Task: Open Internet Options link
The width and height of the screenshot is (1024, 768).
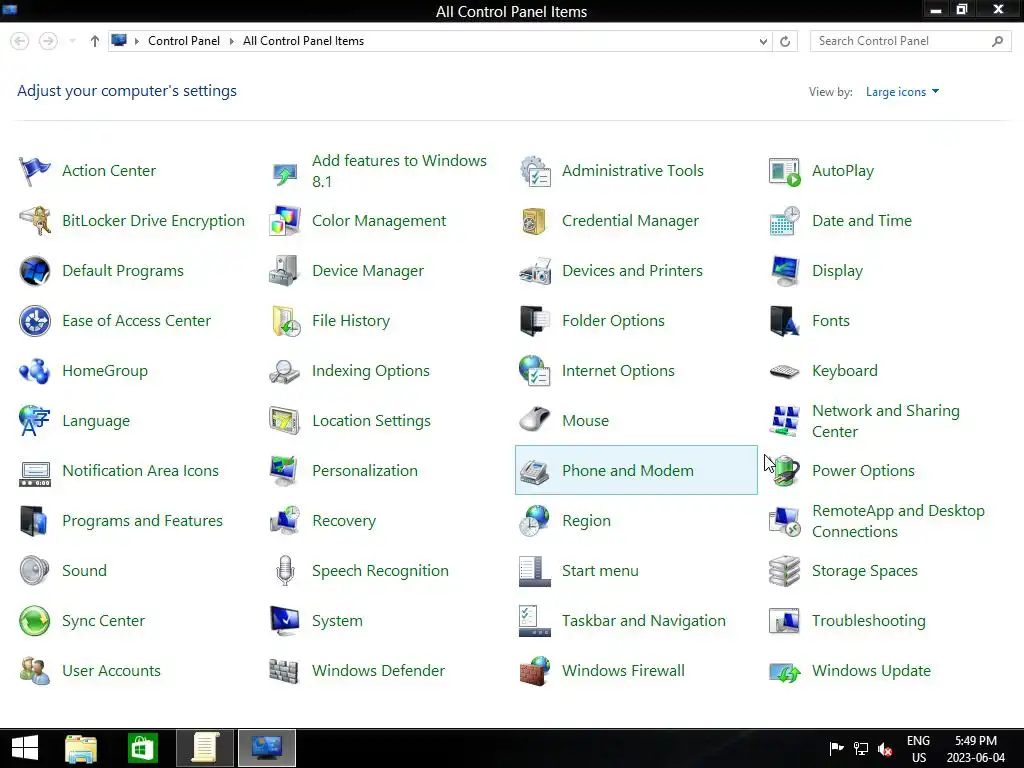Action: (618, 371)
